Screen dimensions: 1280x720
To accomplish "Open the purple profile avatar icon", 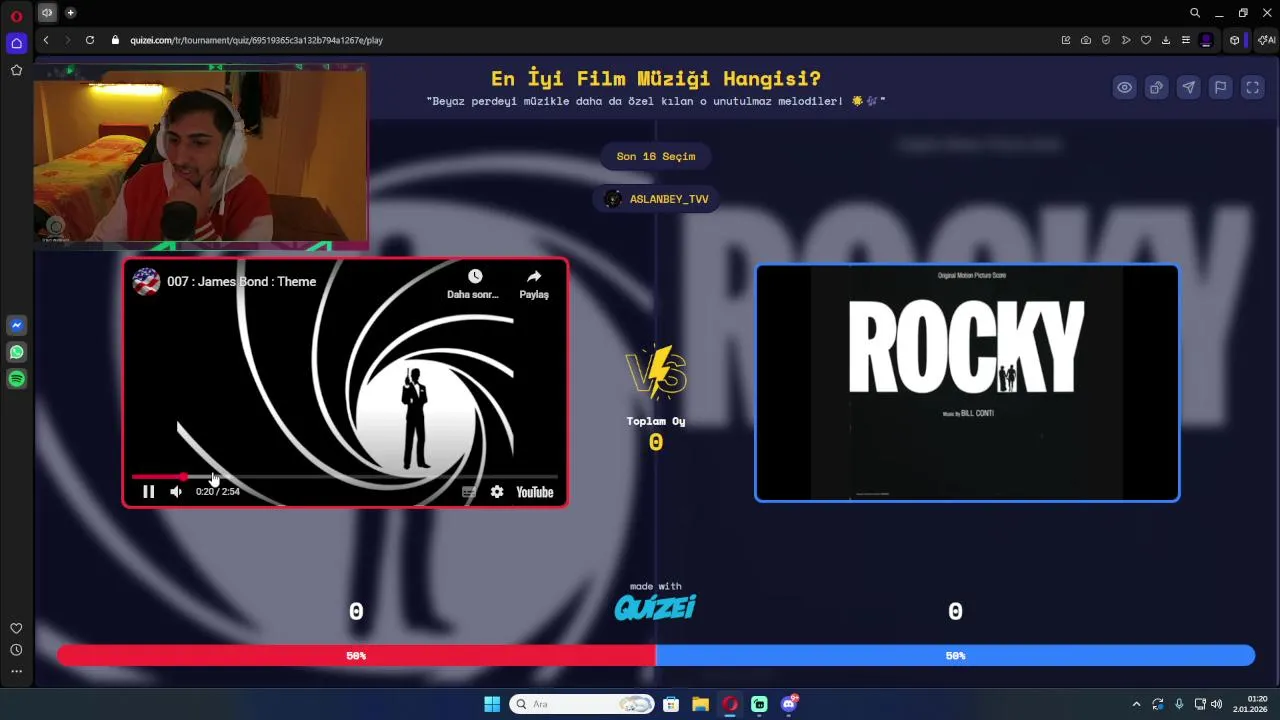I will 1206,40.
